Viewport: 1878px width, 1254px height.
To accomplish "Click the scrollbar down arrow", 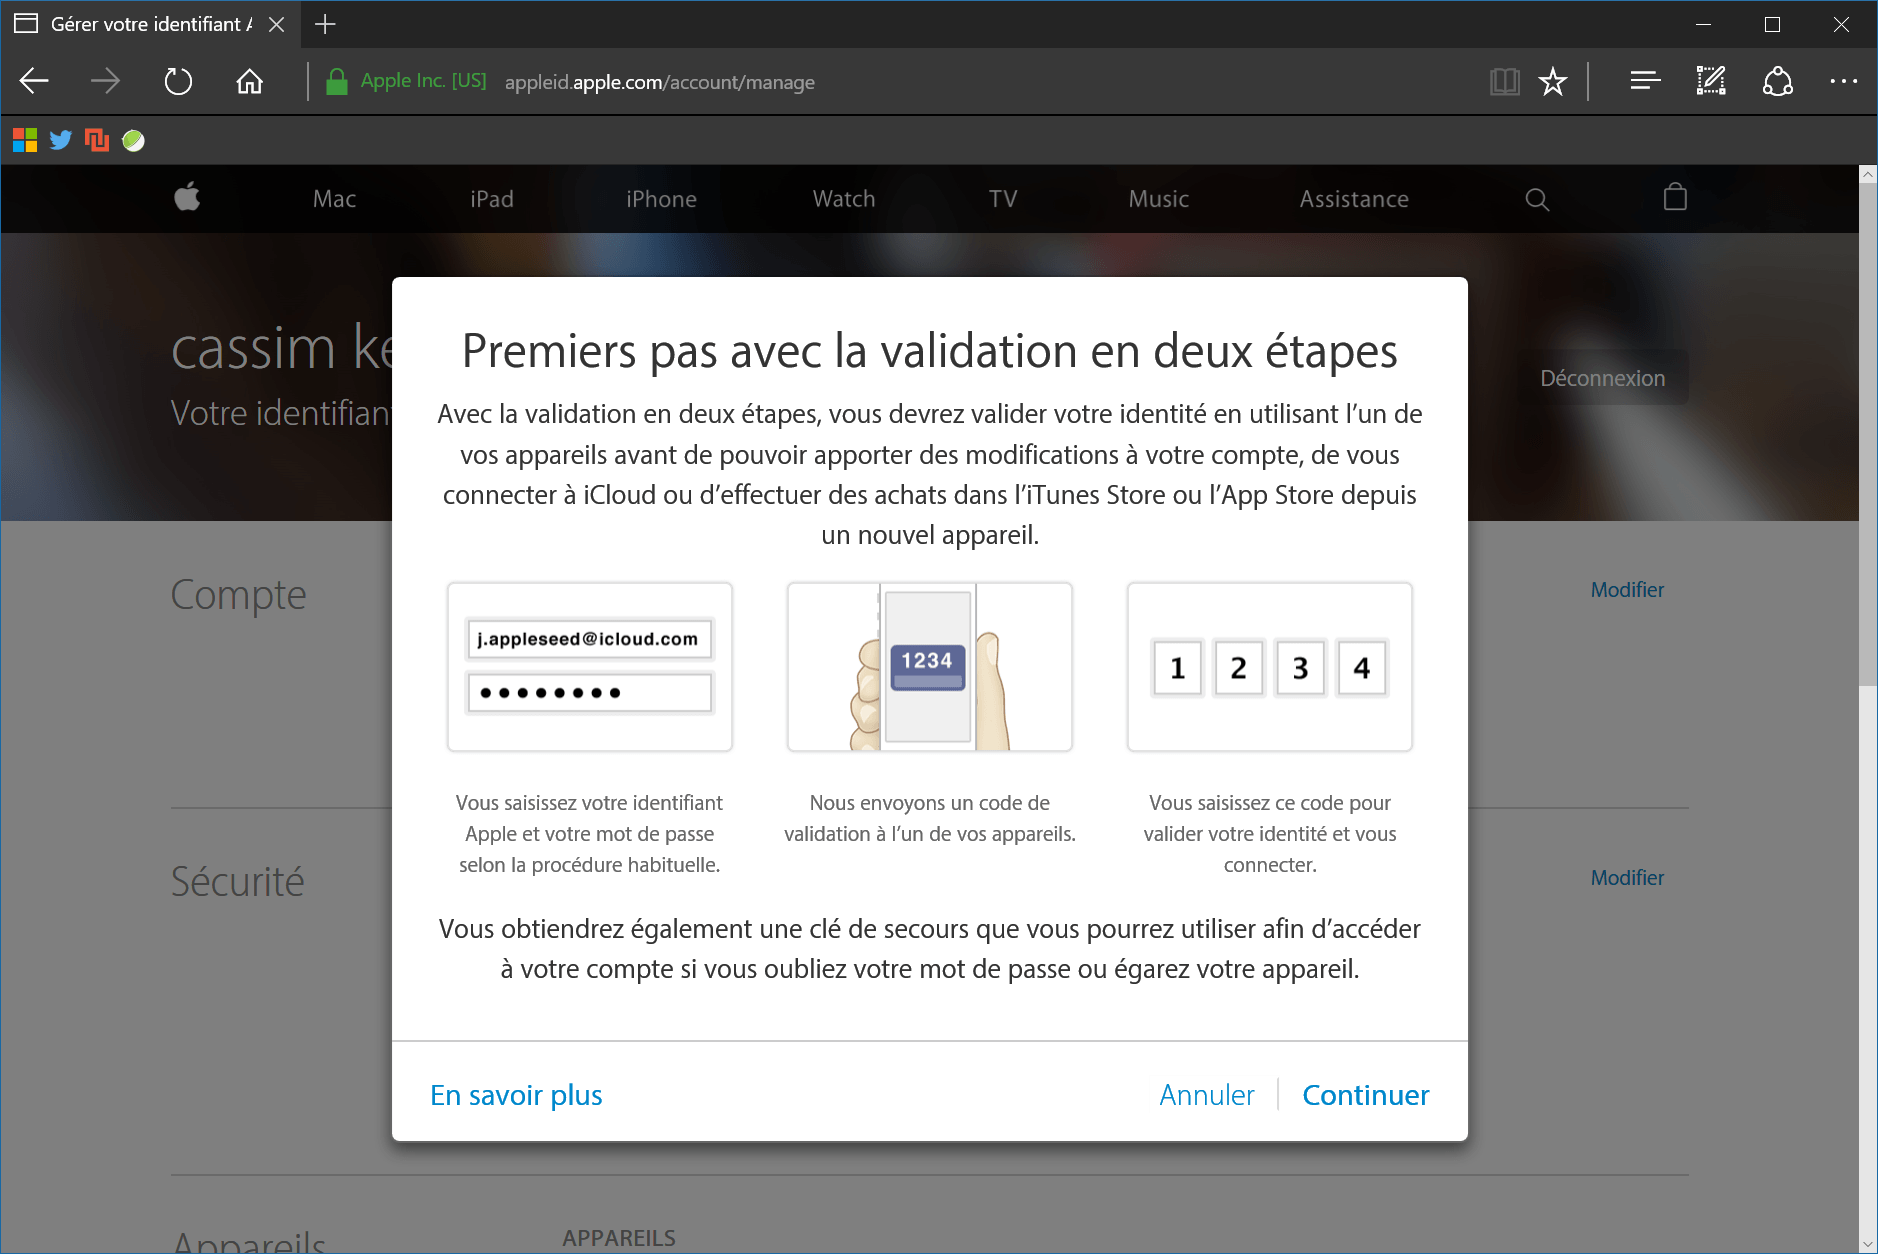I will point(1867,1243).
